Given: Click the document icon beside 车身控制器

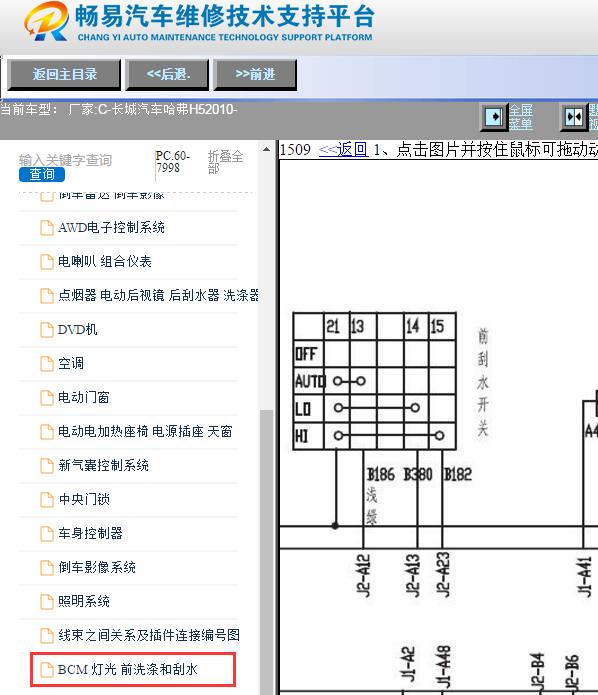Looking at the screenshot, I should [x=47, y=533].
